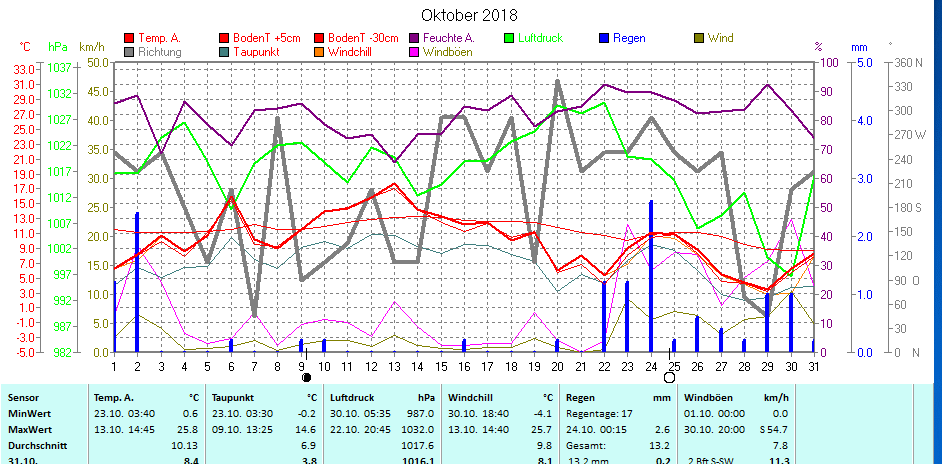The height and width of the screenshot is (464, 942).
Task: Click the Gesamt: rain total label
Action: tap(584, 447)
